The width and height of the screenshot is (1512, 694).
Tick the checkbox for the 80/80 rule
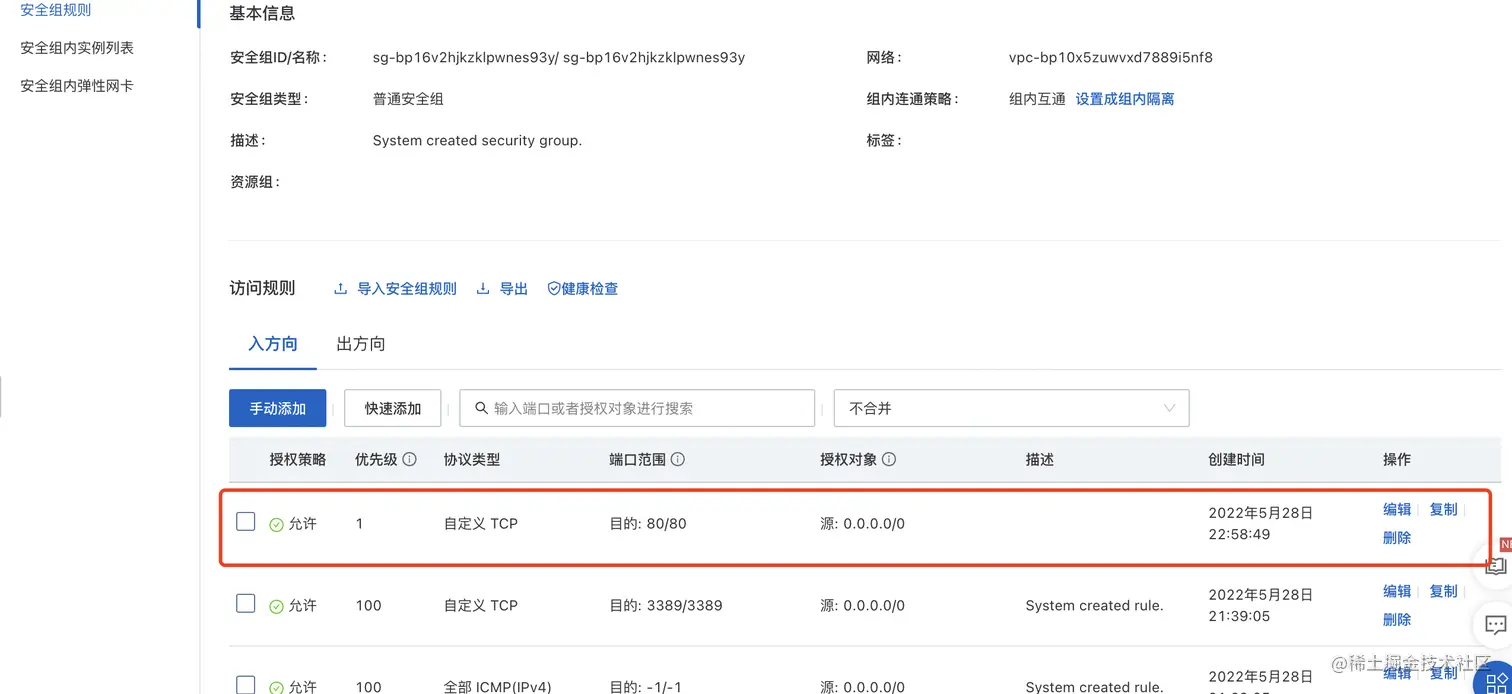tap(246, 521)
